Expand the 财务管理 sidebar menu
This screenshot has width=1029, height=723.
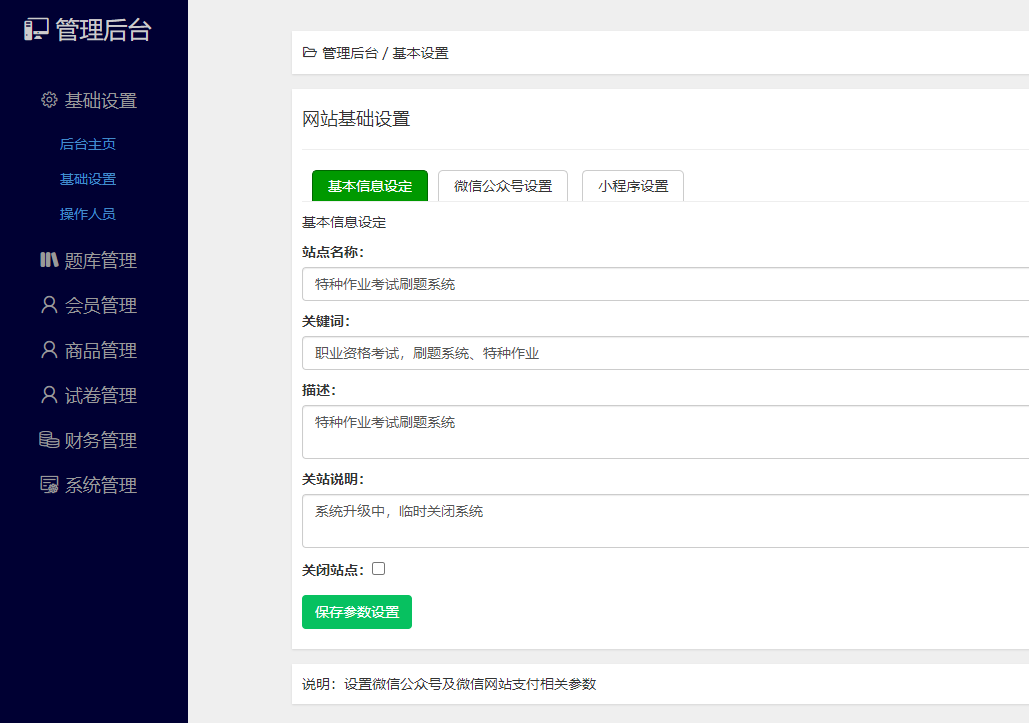[100, 441]
